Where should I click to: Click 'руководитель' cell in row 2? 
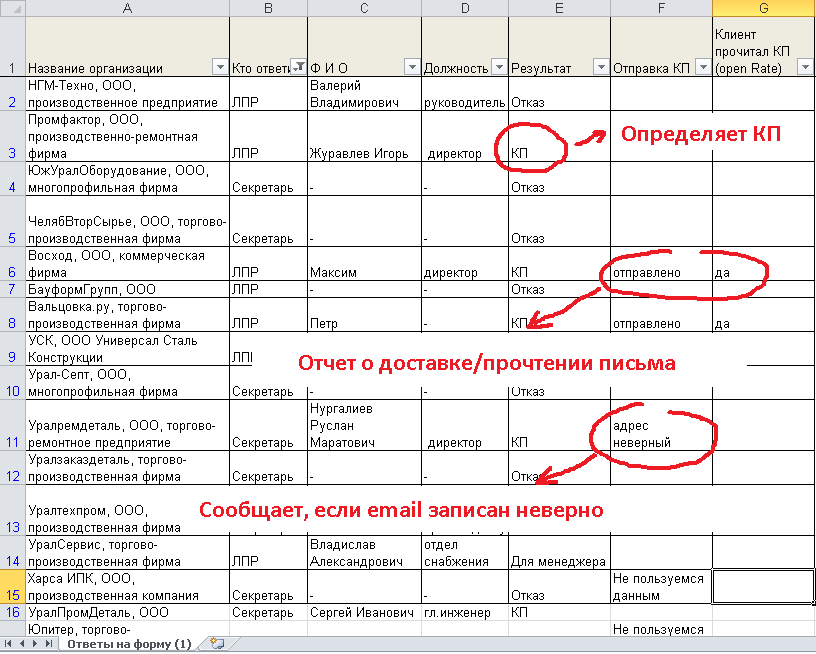coord(465,94)
